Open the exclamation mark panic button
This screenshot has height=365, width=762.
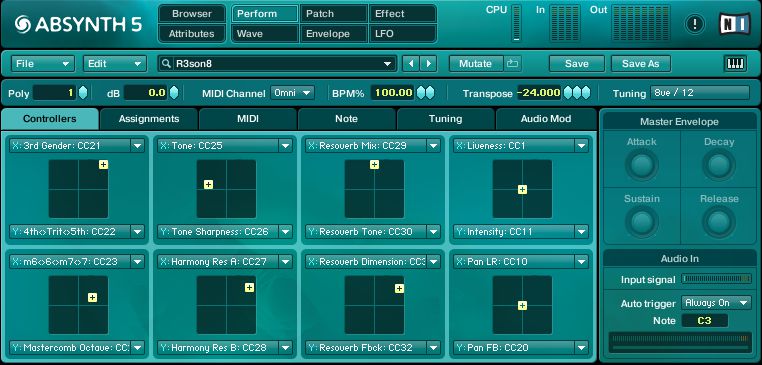click(694, 24)
